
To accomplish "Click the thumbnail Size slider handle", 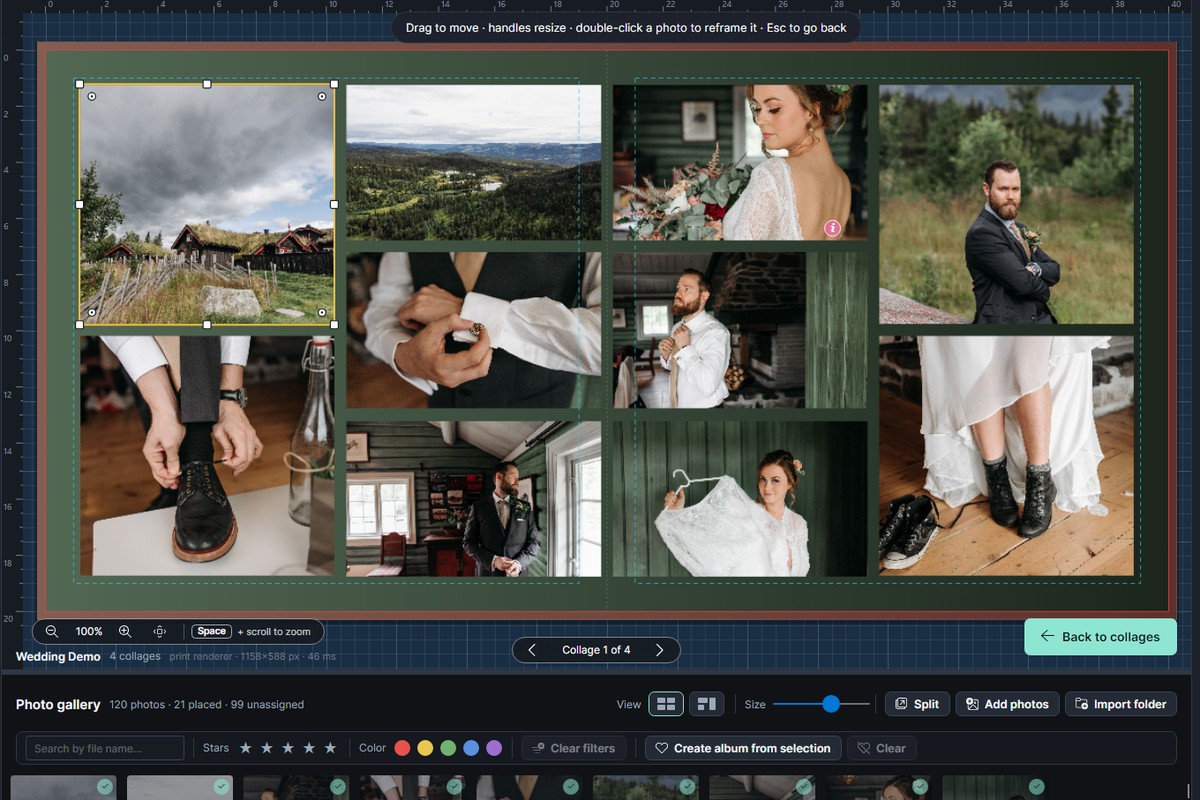I will (x=831, y=704).
